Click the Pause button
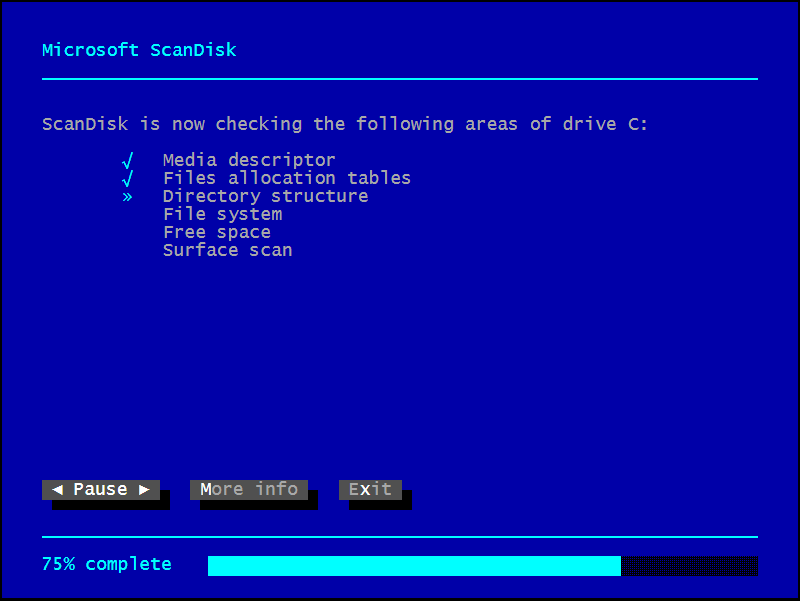Viewport: 800px width, 601px height. [101, 490]
